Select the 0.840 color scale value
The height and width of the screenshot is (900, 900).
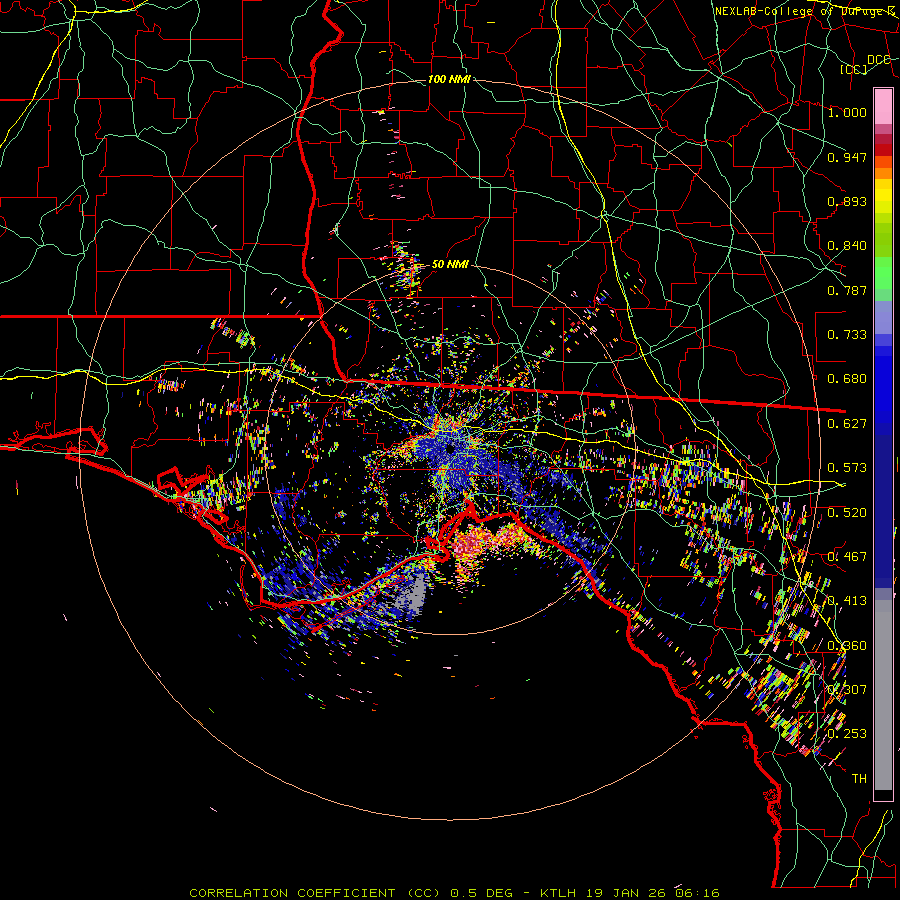coord(847,246)
